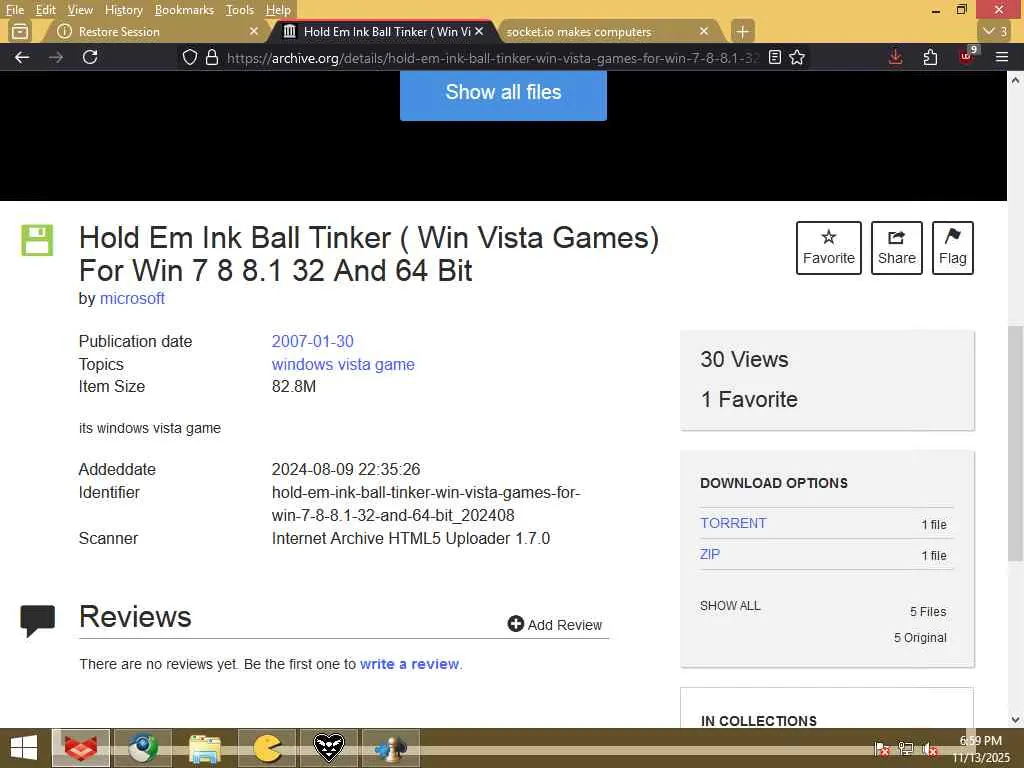1024x768 pixels.
Task: Open the Edit menu
Action: click(45, 10)
